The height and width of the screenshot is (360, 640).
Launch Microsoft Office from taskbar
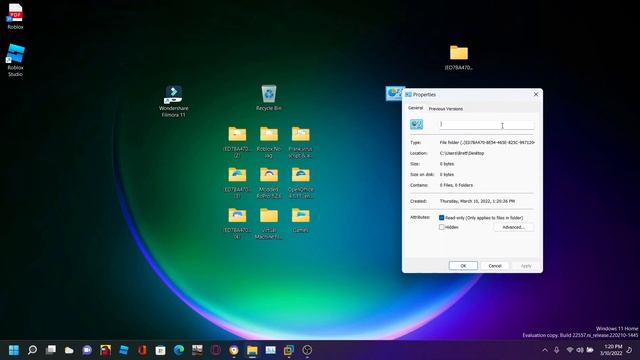(x=142, y=350)
